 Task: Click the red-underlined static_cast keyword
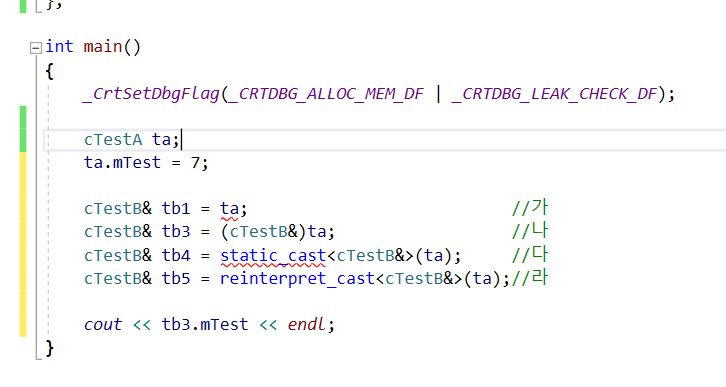click(273, 256)
